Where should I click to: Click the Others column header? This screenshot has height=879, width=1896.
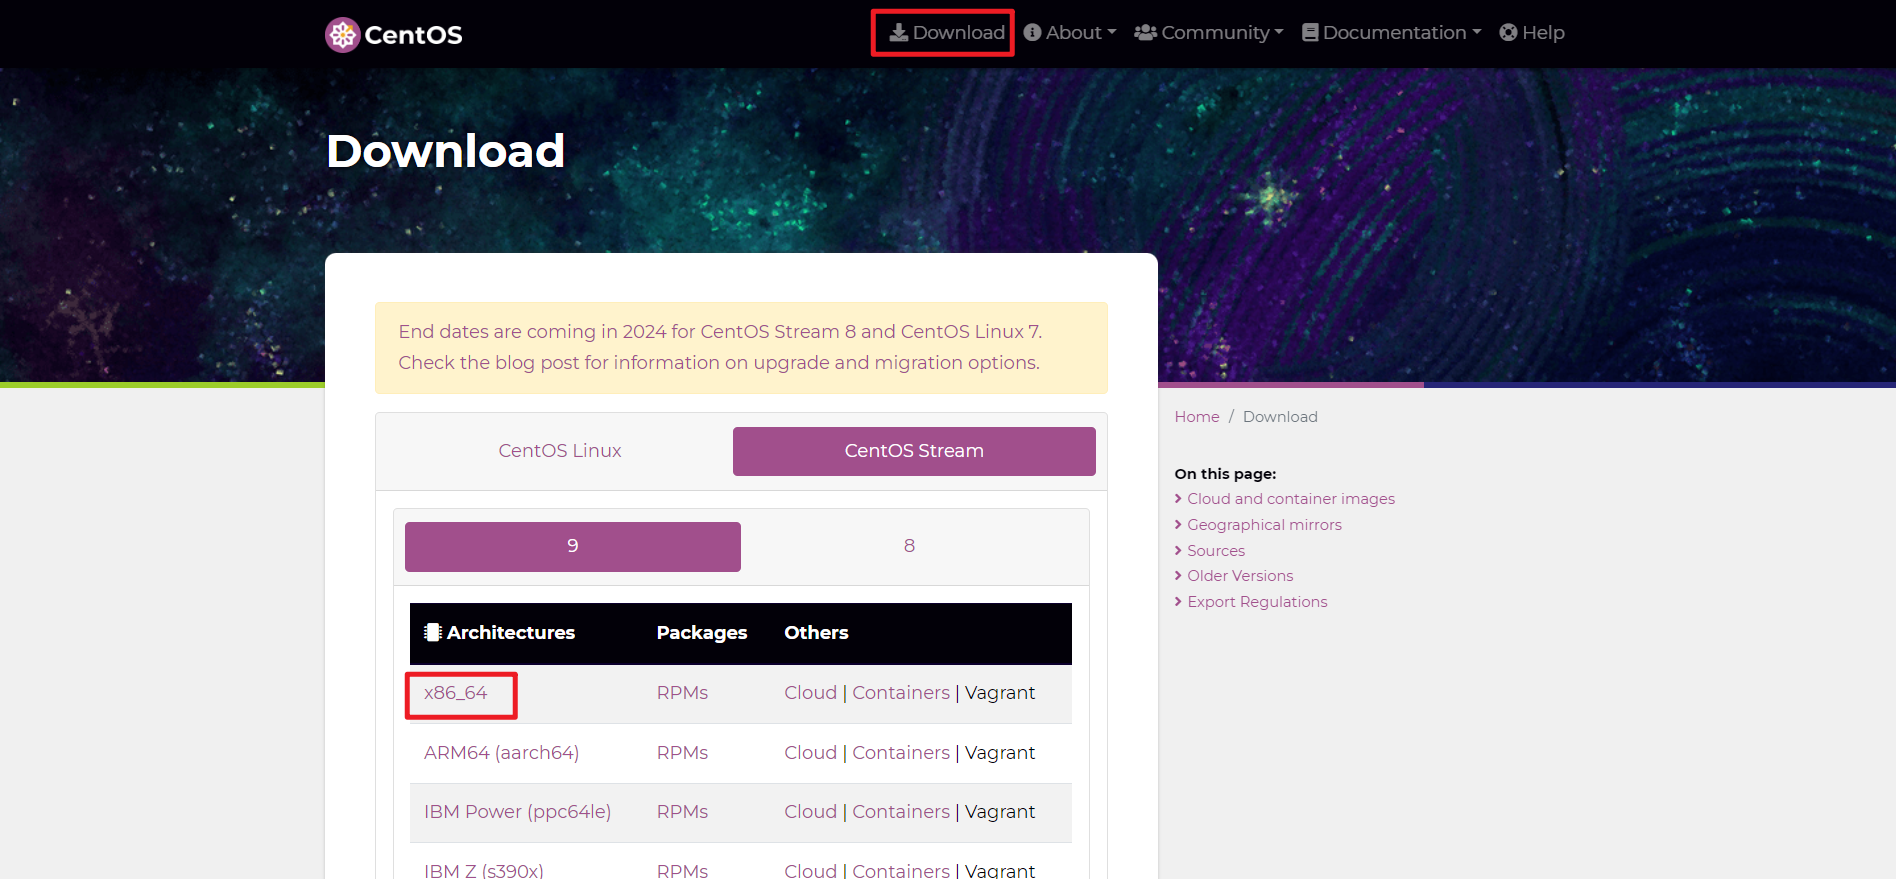(x=816, y=633)
